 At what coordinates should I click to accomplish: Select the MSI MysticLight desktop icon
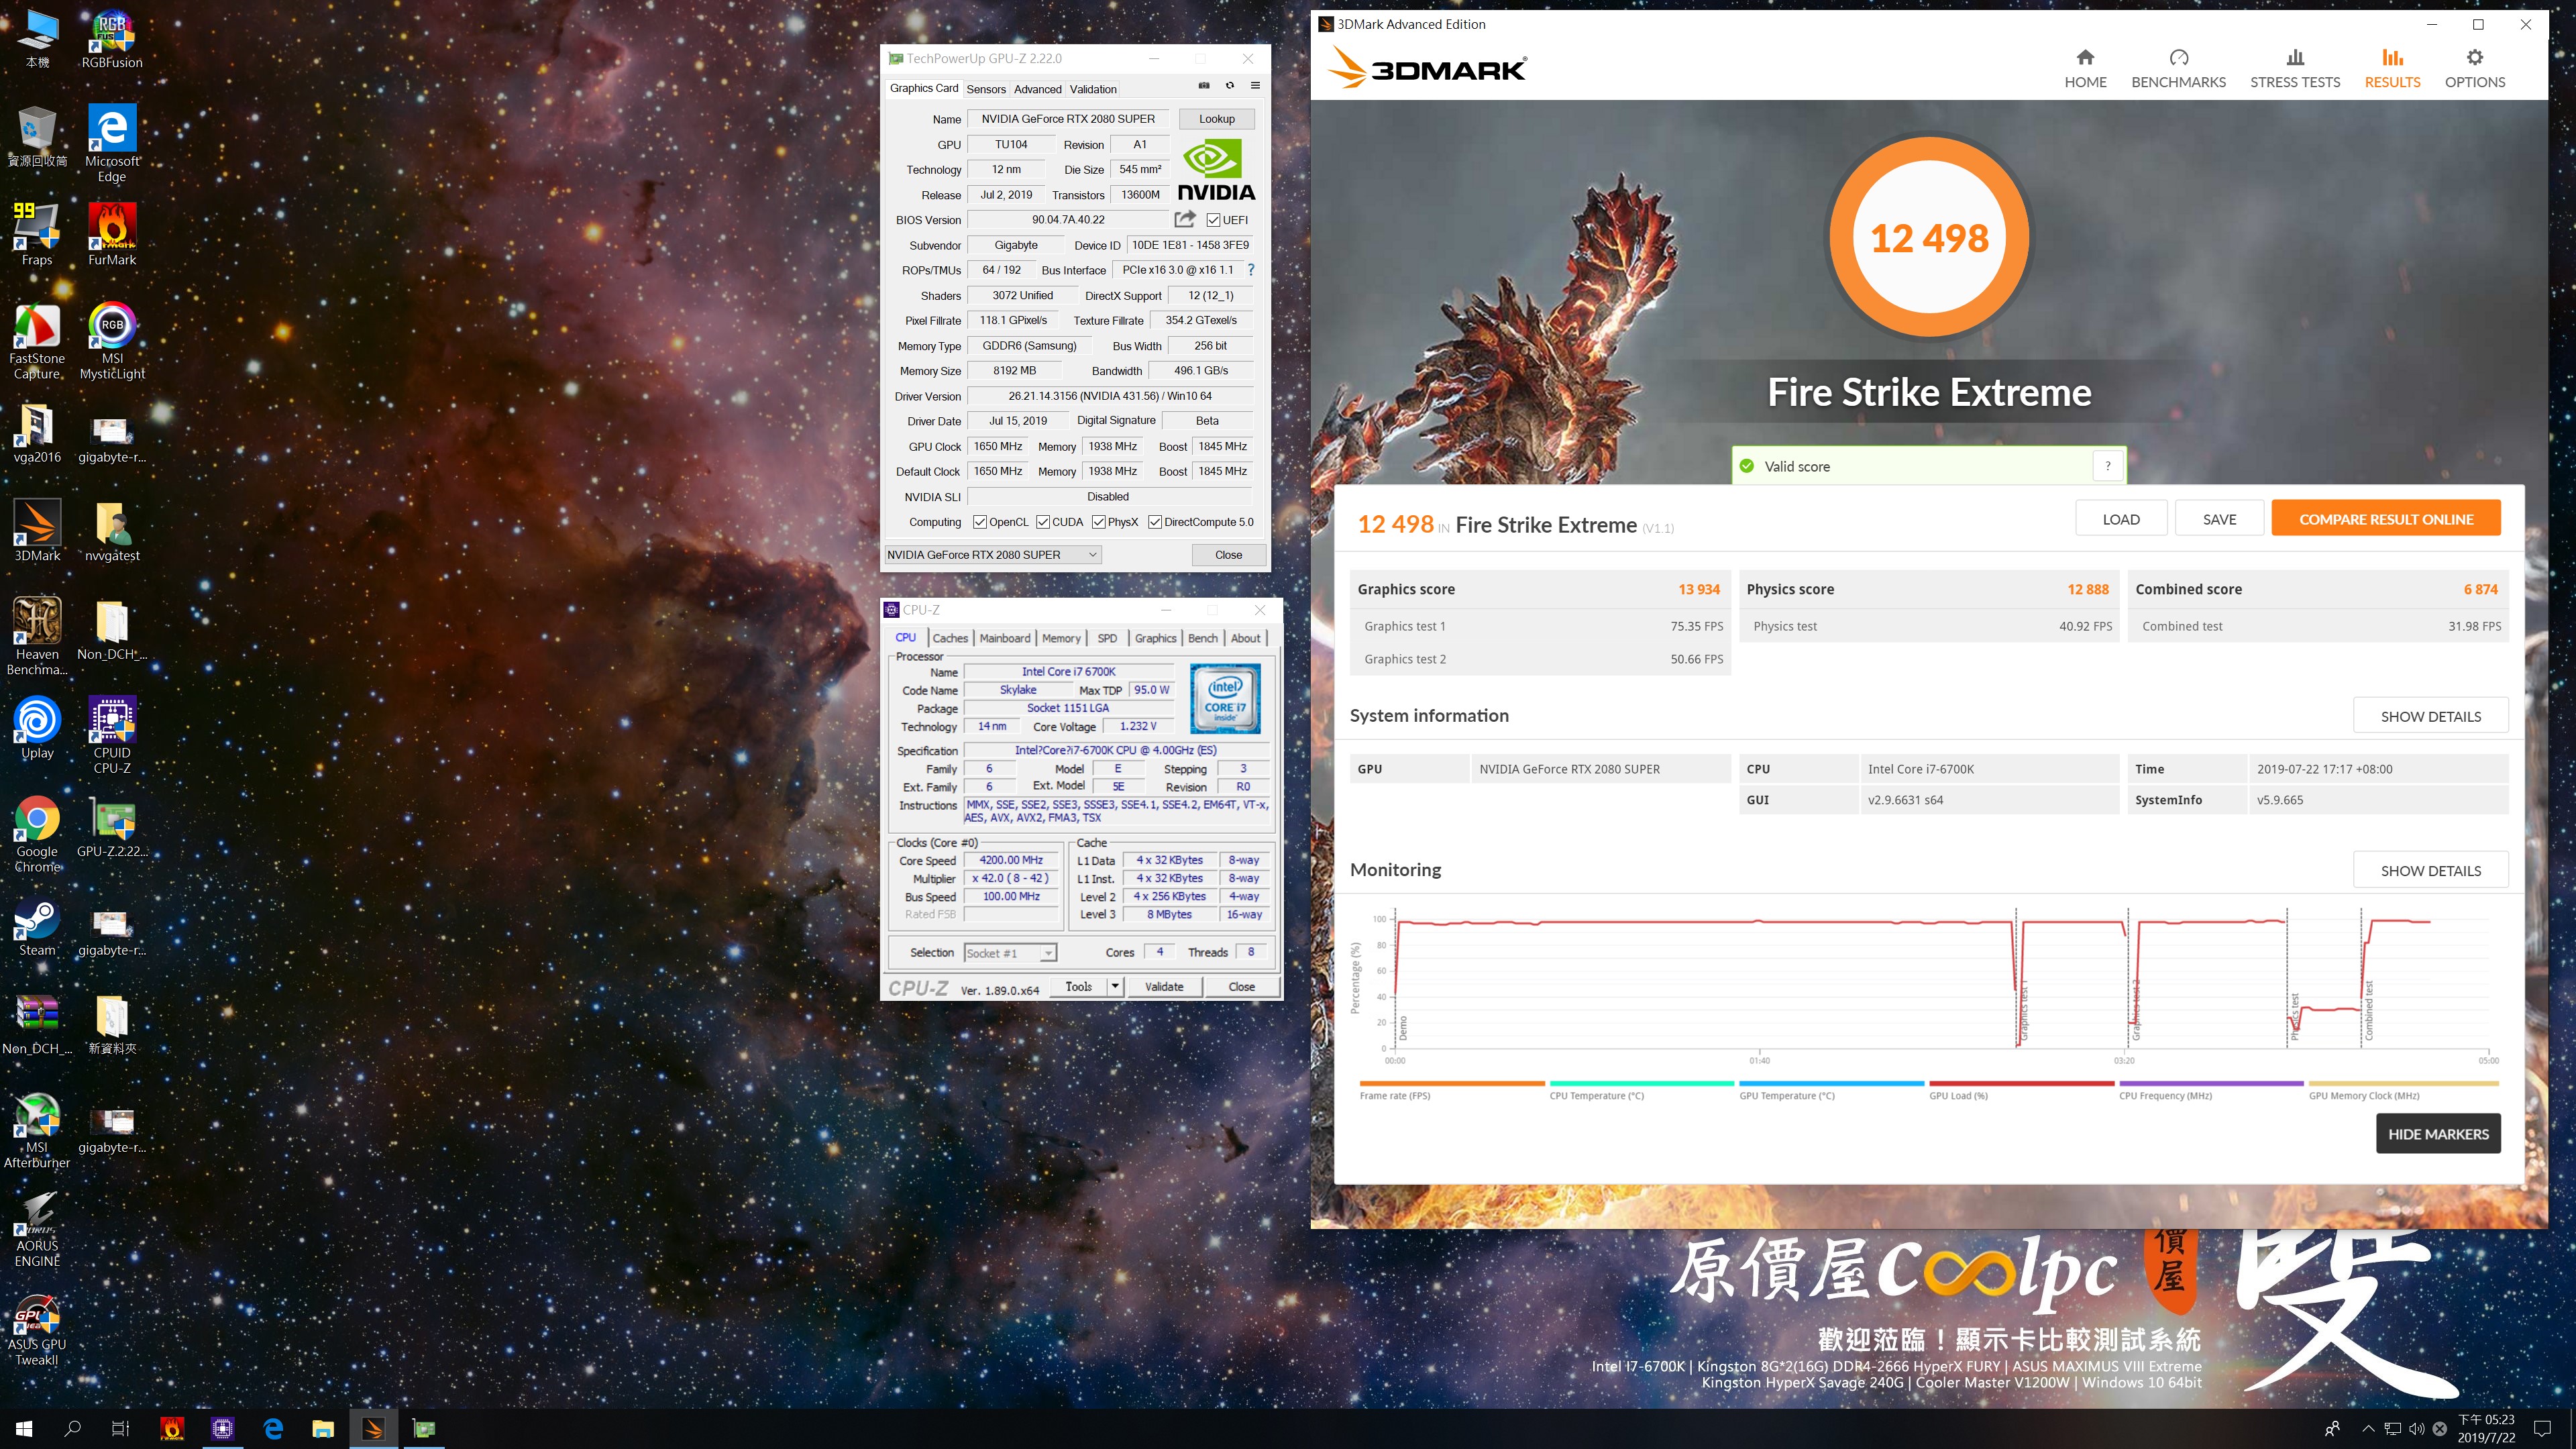112,341
